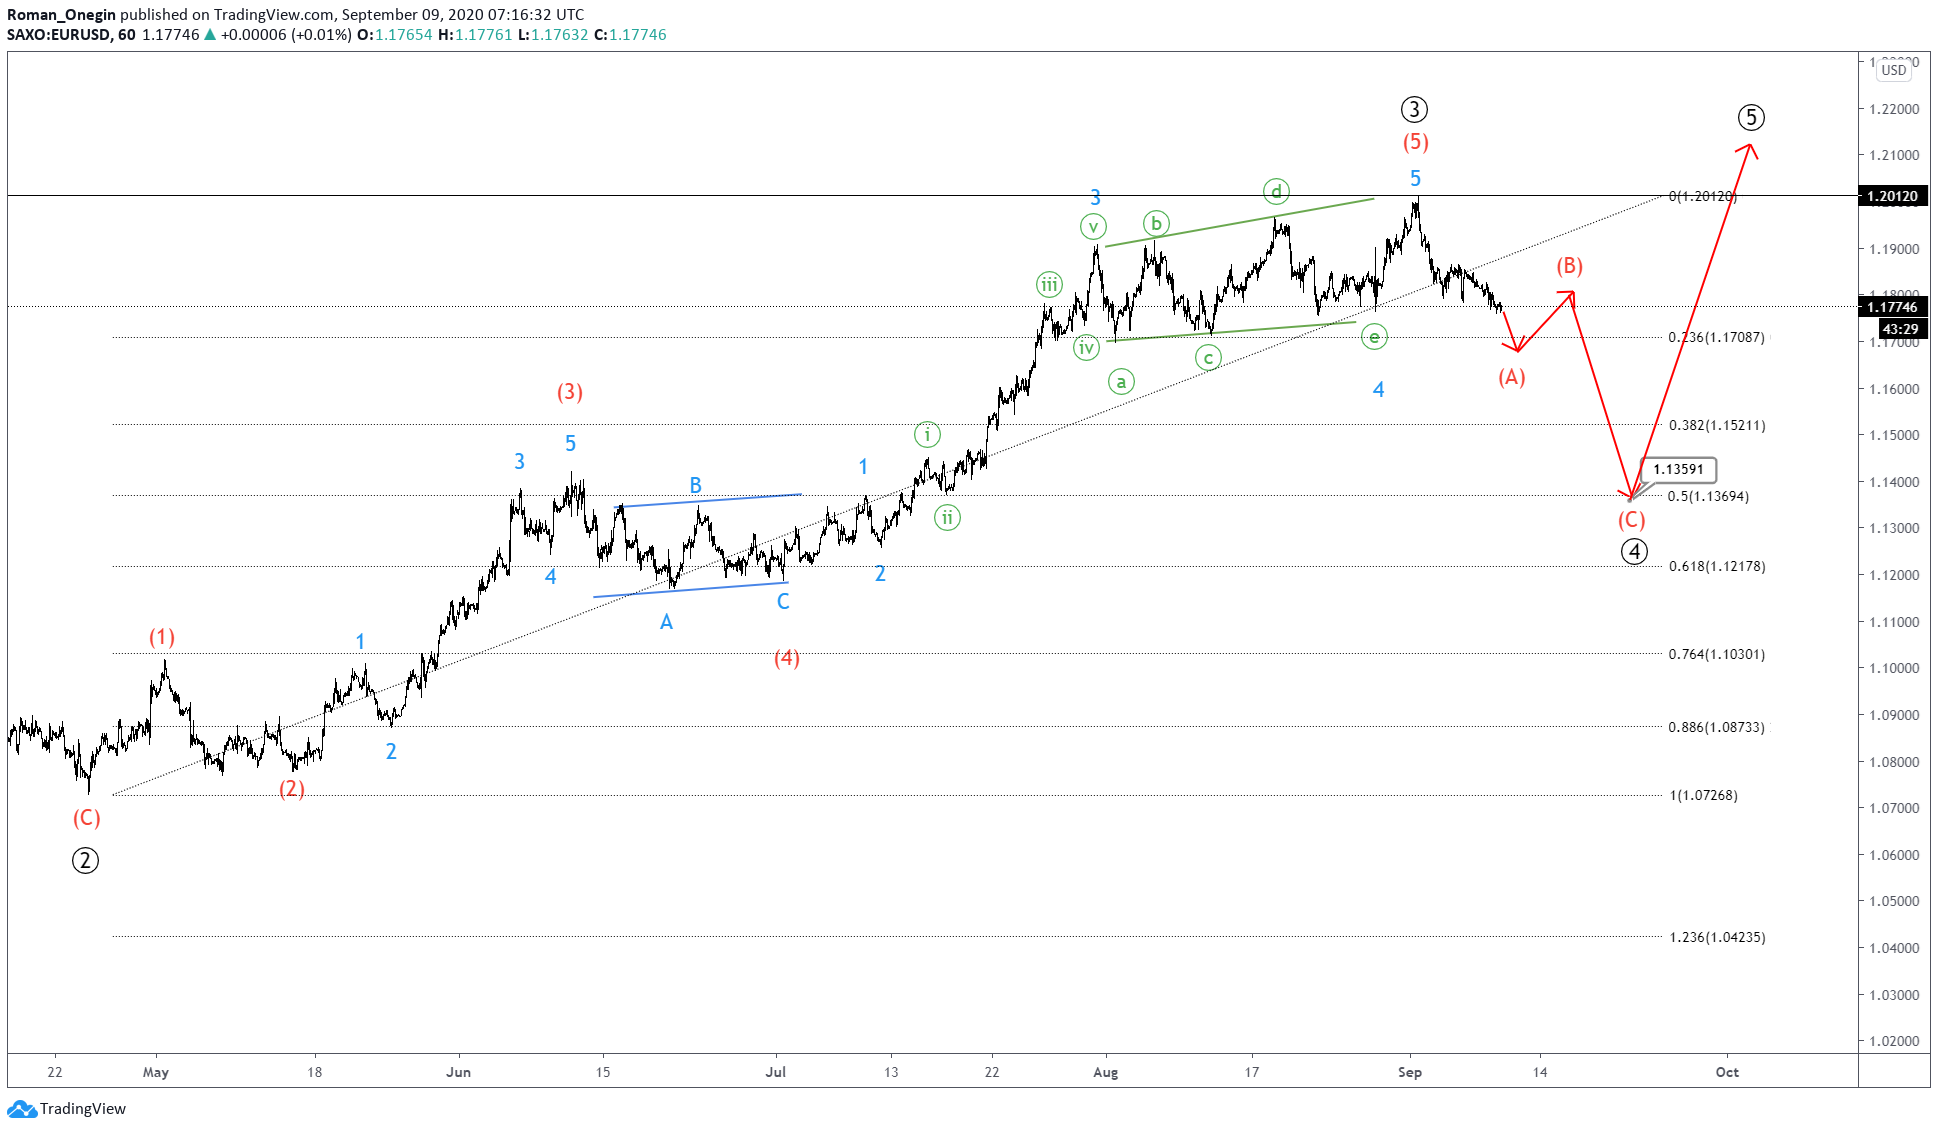Click the green circled e marker
Image resolution: width=1938 pixels, height=1131 pixels.
coord(1374,338)
